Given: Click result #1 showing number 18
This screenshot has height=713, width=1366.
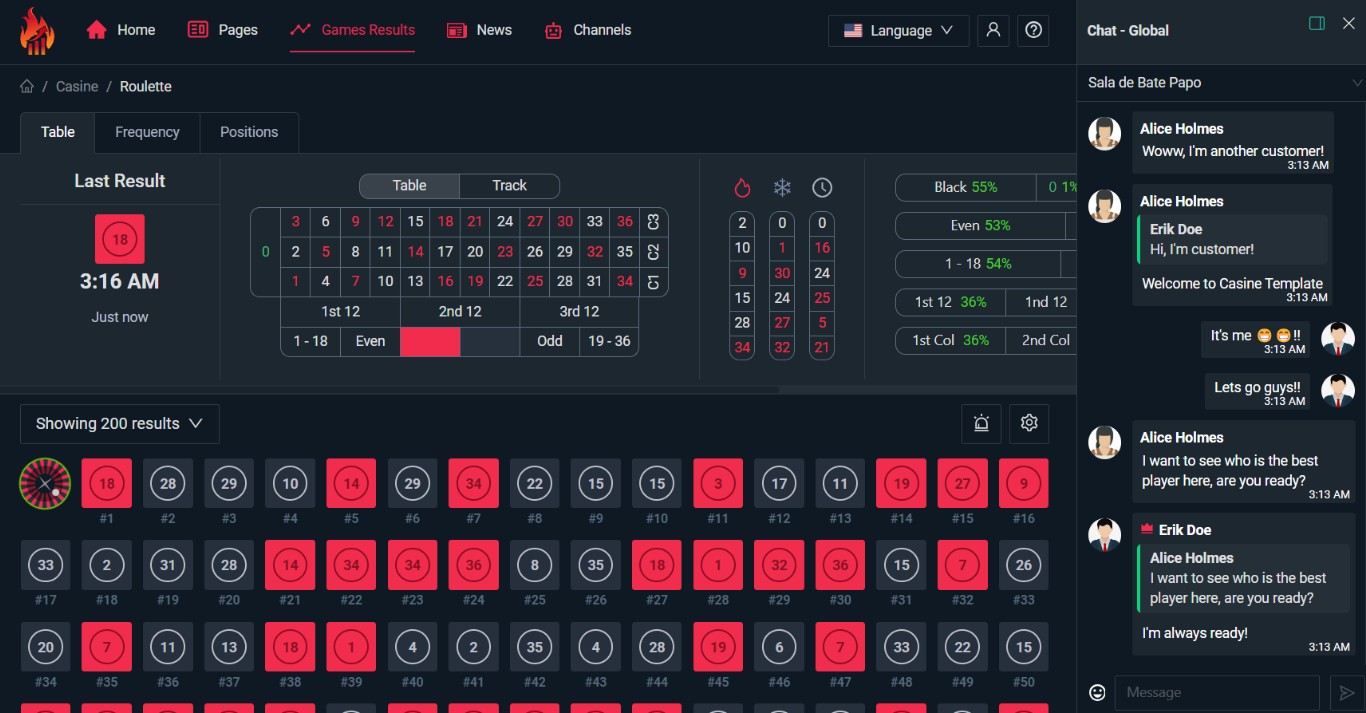Looking at the screenshot, I should (106, 484).
